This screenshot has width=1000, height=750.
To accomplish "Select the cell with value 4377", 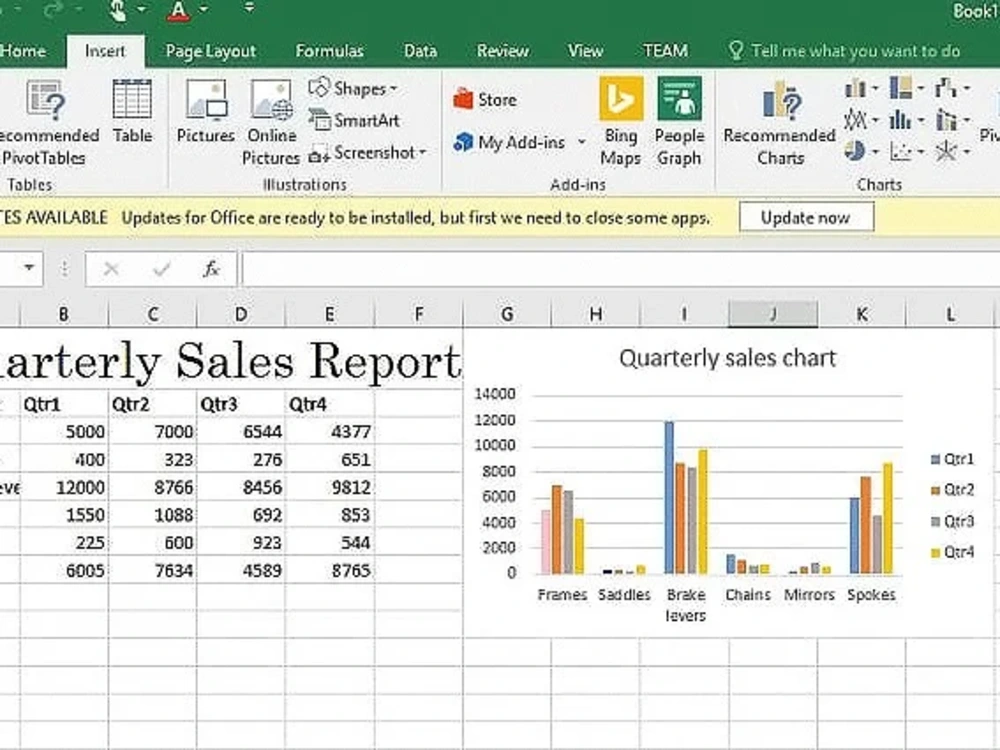I will click(x=330, y=432).
